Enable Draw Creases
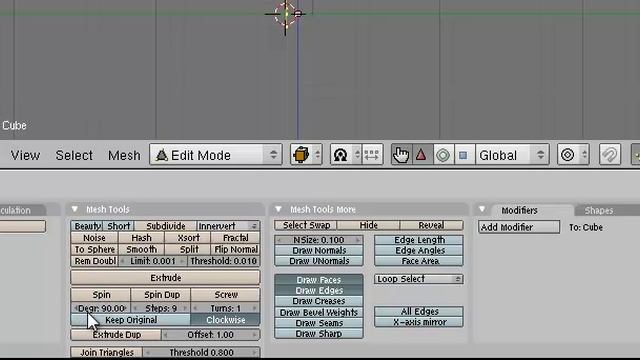Image resolution: width=640 pixels, height=360 pixels. [319, 301]
